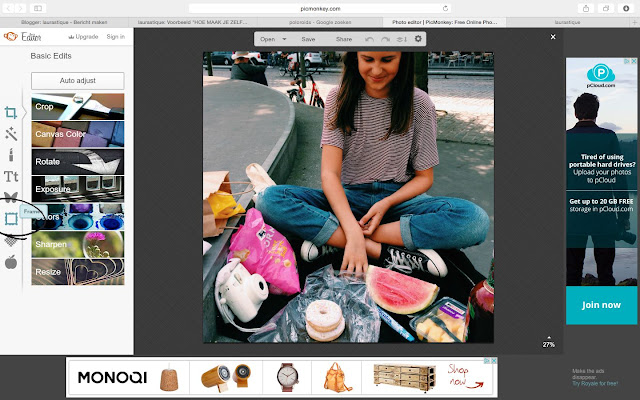Click Share in the editor toolbar

344,39
